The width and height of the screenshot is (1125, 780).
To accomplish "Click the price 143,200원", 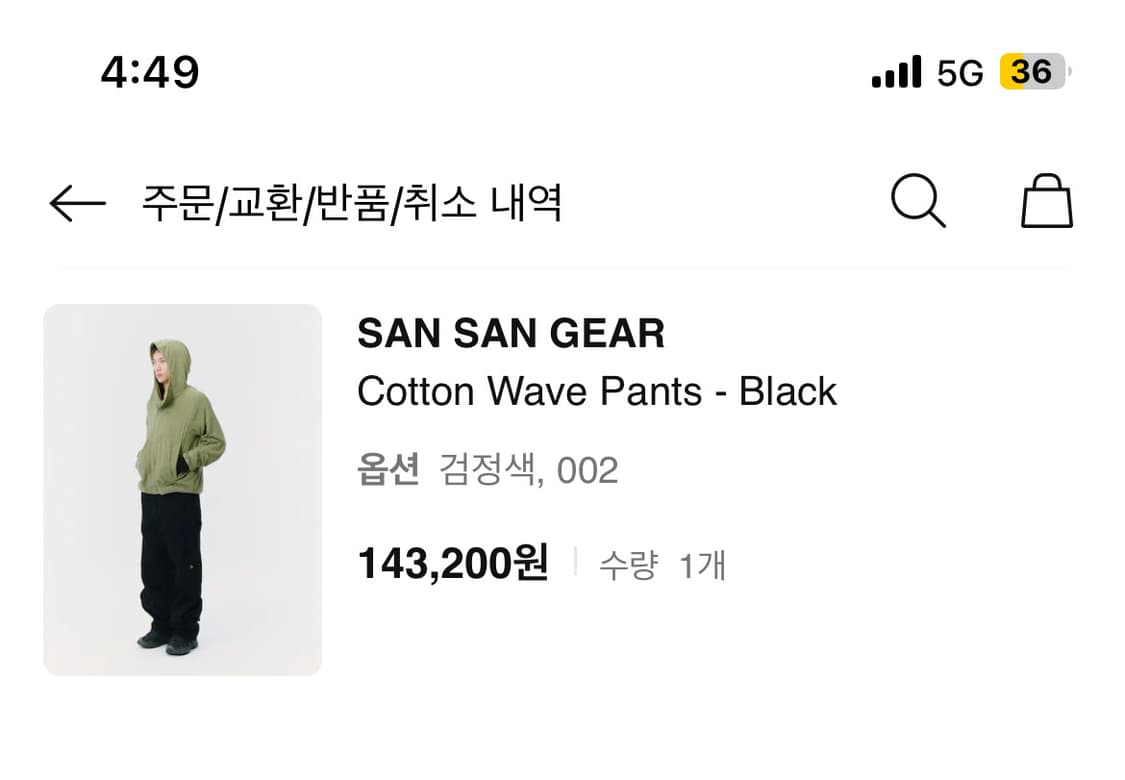I will [x=453, y=563].
